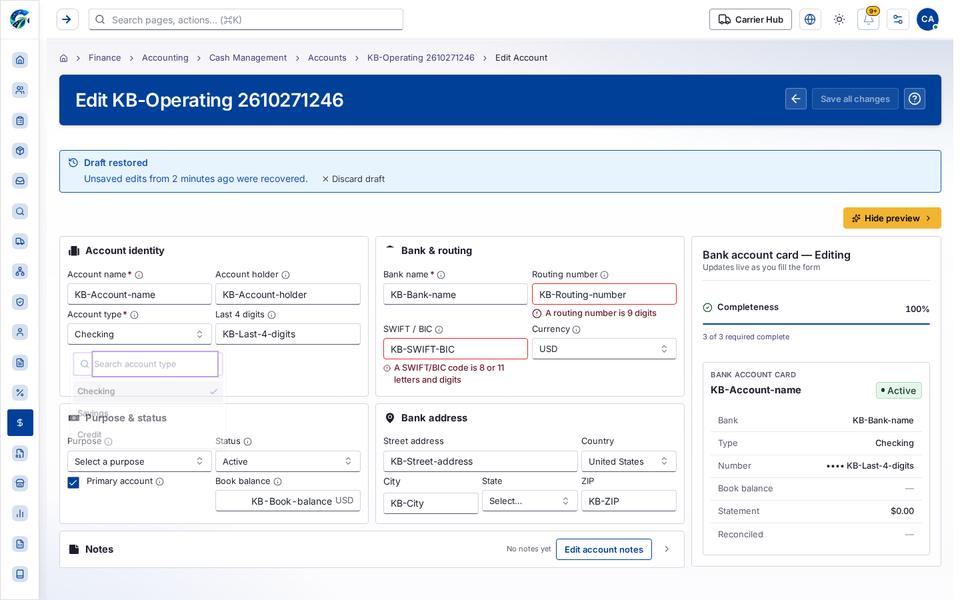
Task: Open the notifications bell icon
Action: tap(868, 20)
